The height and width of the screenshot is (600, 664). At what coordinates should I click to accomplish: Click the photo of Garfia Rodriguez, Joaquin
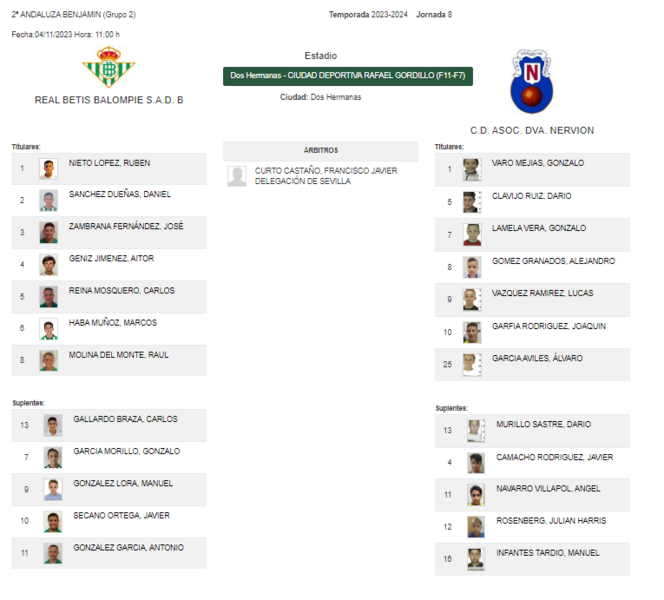(x=472, y=332)
